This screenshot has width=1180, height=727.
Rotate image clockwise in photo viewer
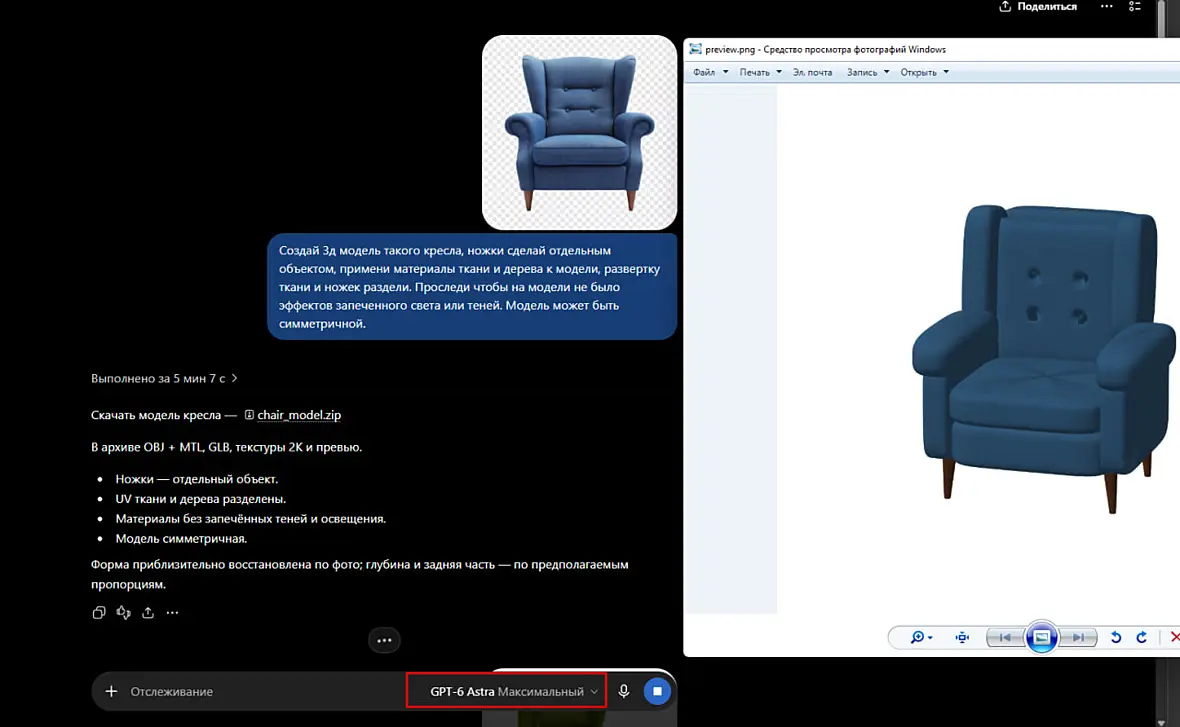[1142, 637]
